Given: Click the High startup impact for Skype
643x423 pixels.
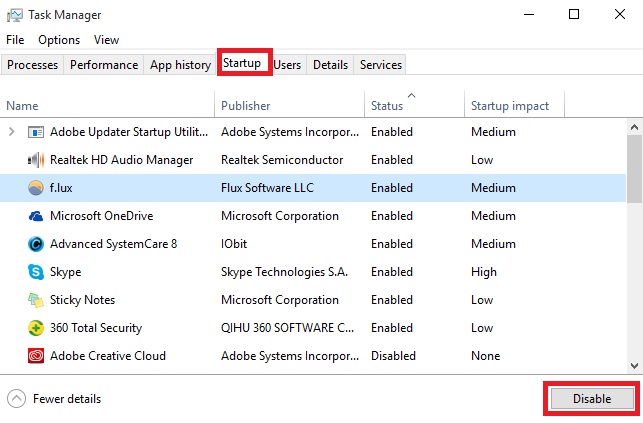Looking at the screenshot, I should (484, 272).
